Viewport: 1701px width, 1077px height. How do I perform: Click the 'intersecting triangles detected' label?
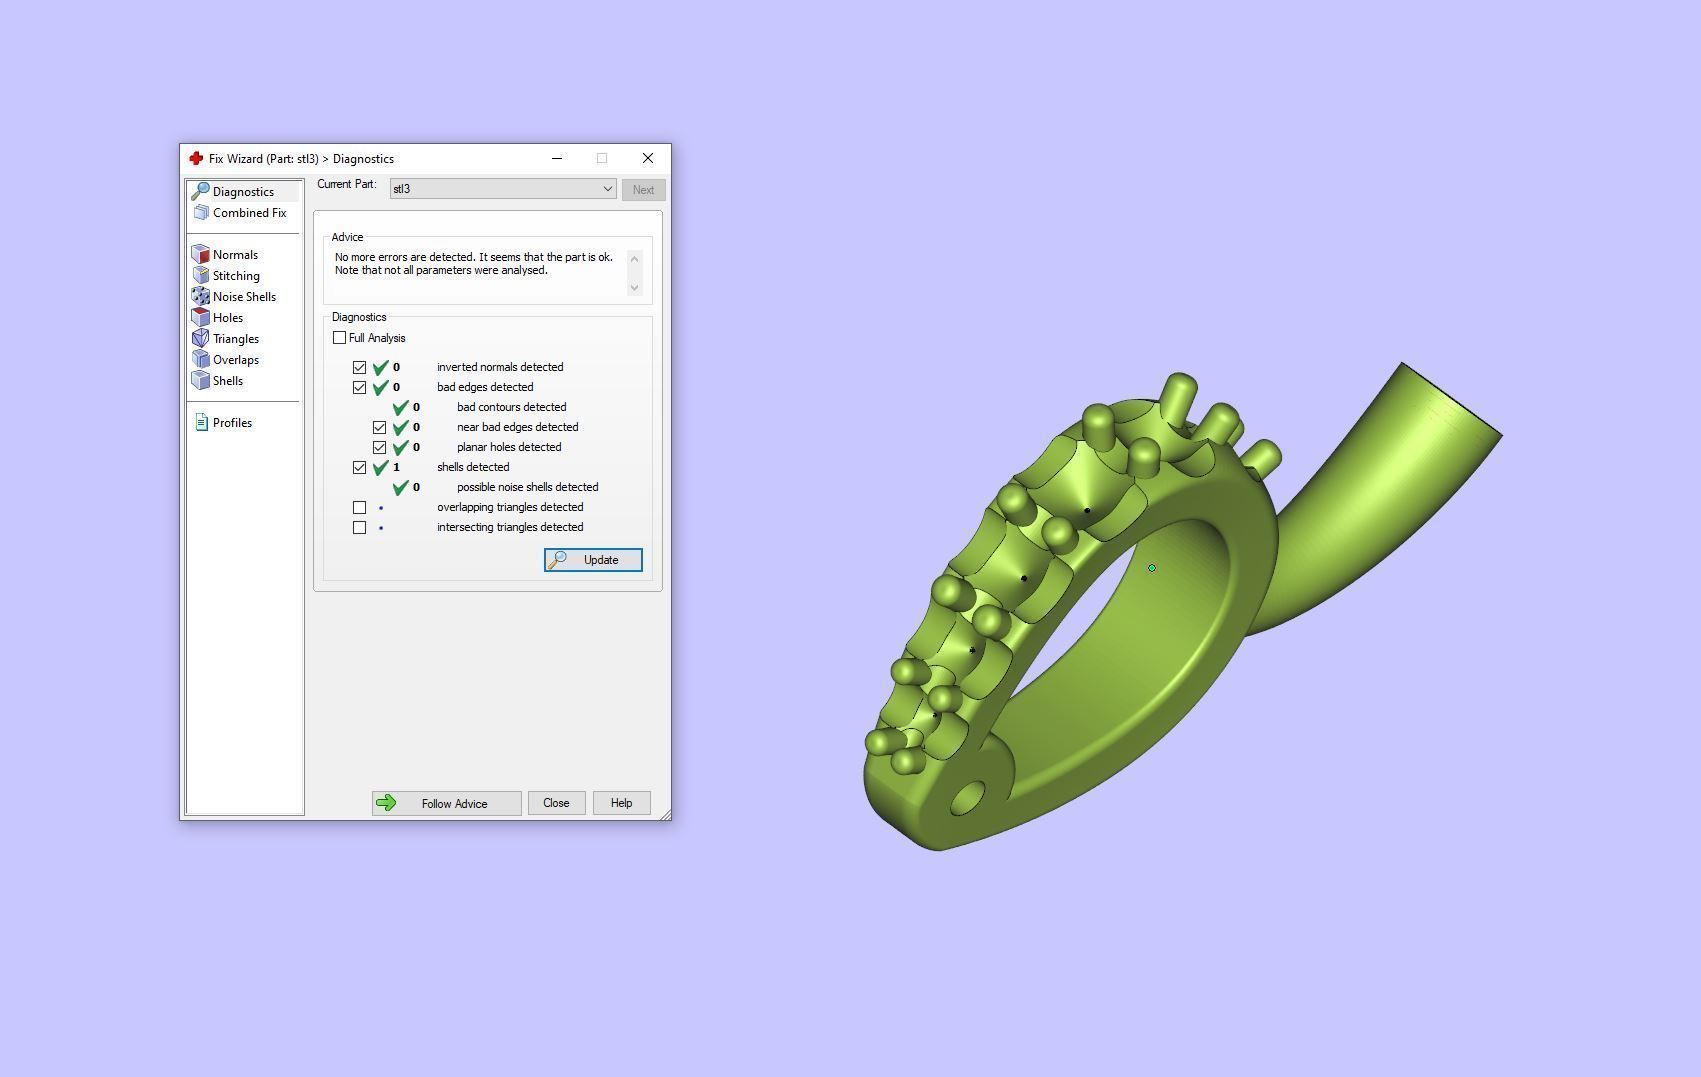click(x=510, y=527)
